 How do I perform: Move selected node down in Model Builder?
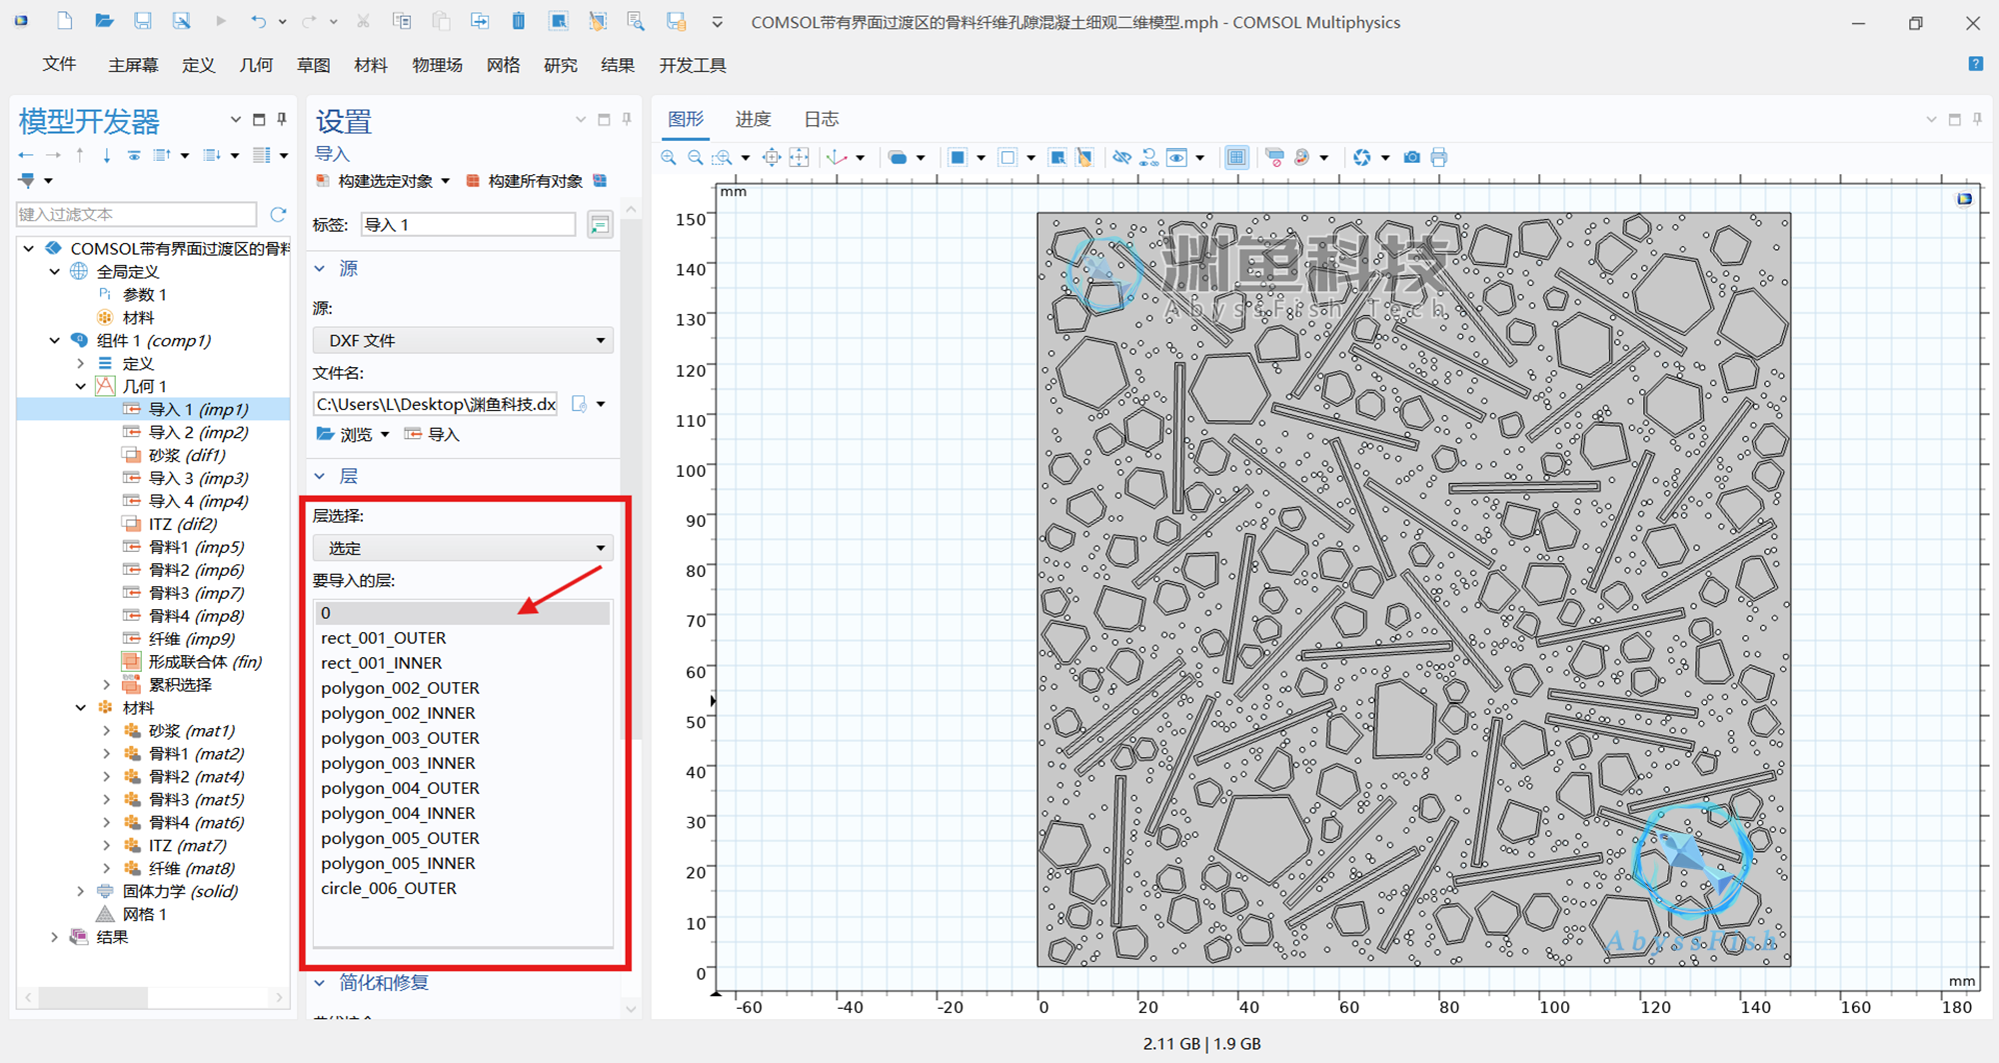pyautogui.click(x=106, y=155)
